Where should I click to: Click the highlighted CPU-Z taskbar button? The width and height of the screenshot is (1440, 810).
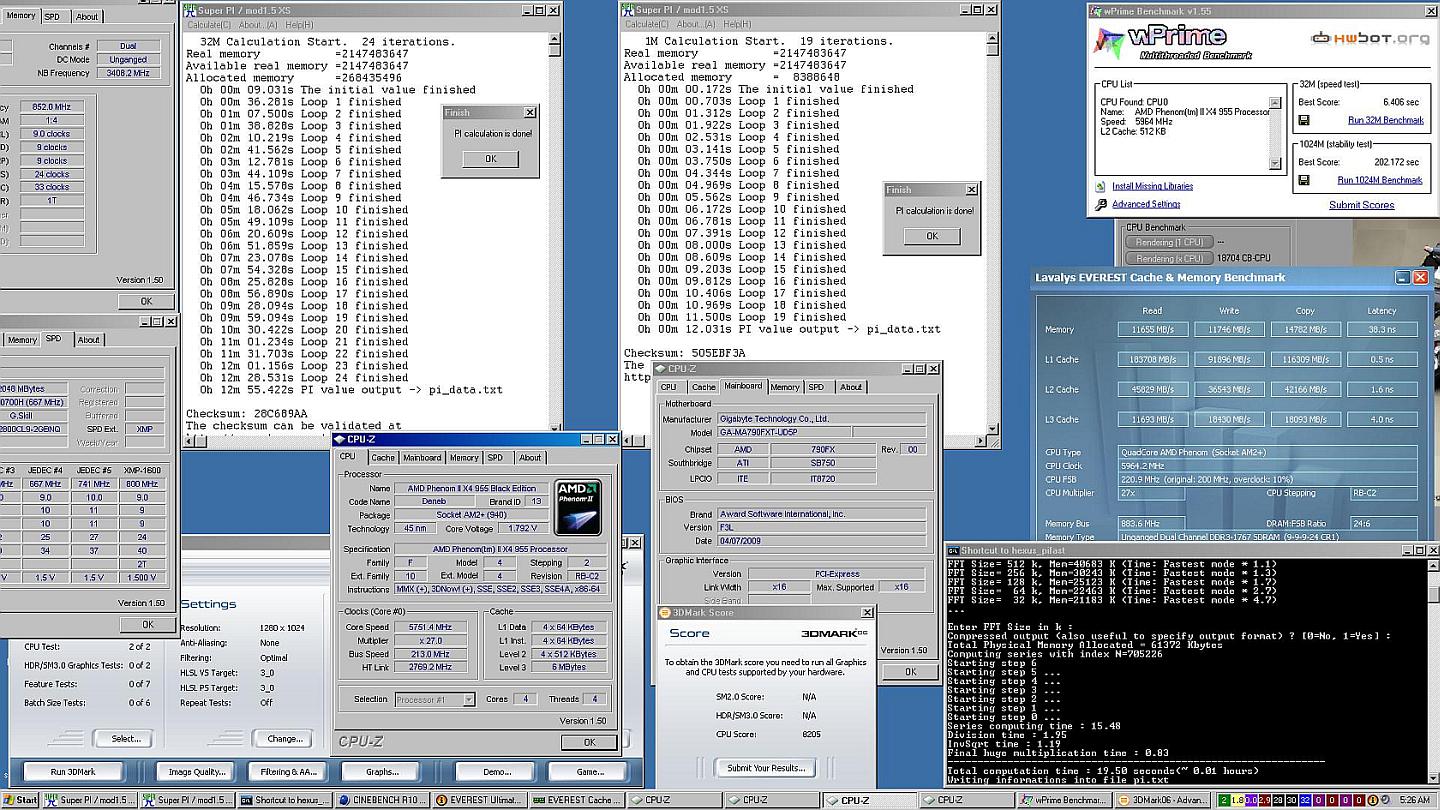[x=868, y=800]
